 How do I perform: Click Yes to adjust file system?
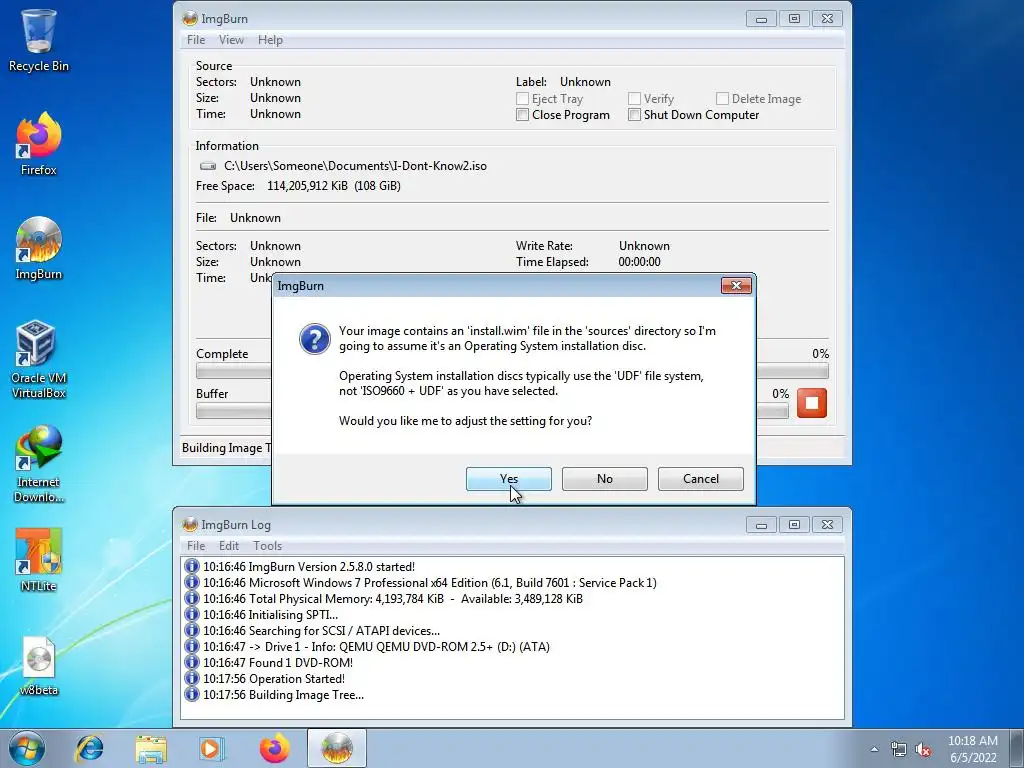pos(509,479)
